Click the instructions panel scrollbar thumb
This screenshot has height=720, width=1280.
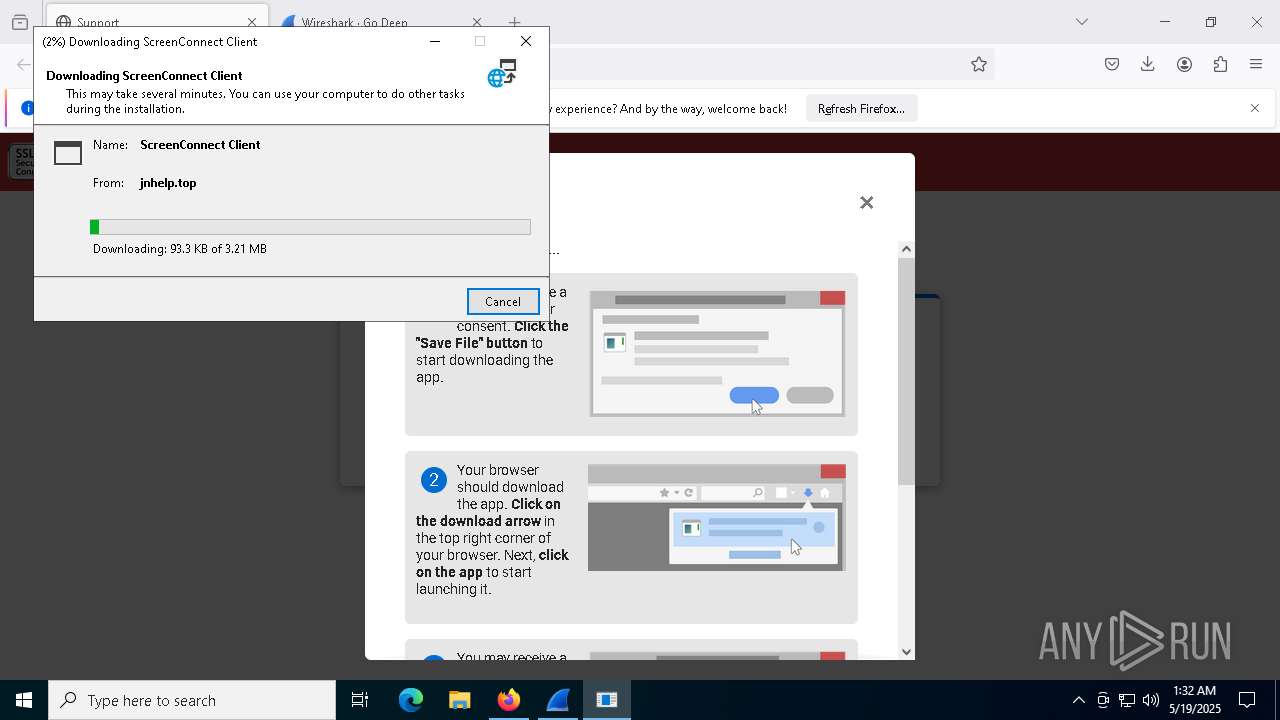(x=906, y=372)
